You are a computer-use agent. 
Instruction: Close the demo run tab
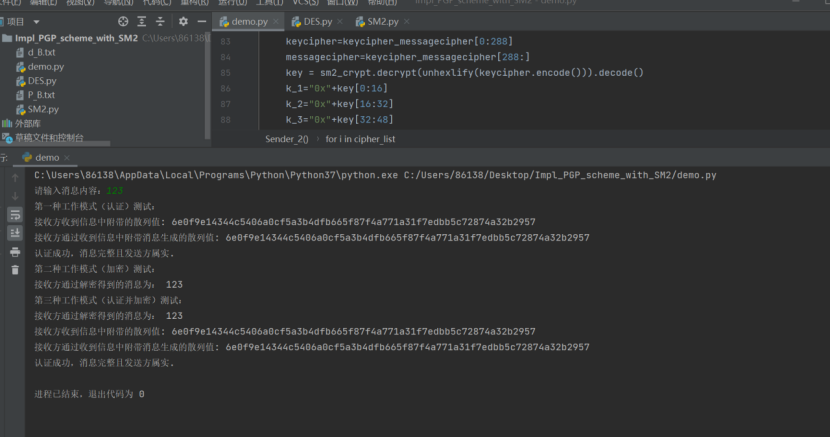(67, 158)
